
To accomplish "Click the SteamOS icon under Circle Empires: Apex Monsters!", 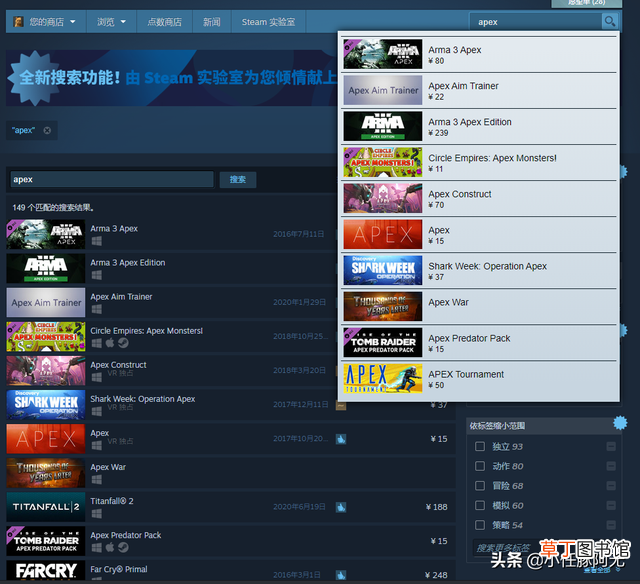I will pyautogui.click(x=123, y=343).
